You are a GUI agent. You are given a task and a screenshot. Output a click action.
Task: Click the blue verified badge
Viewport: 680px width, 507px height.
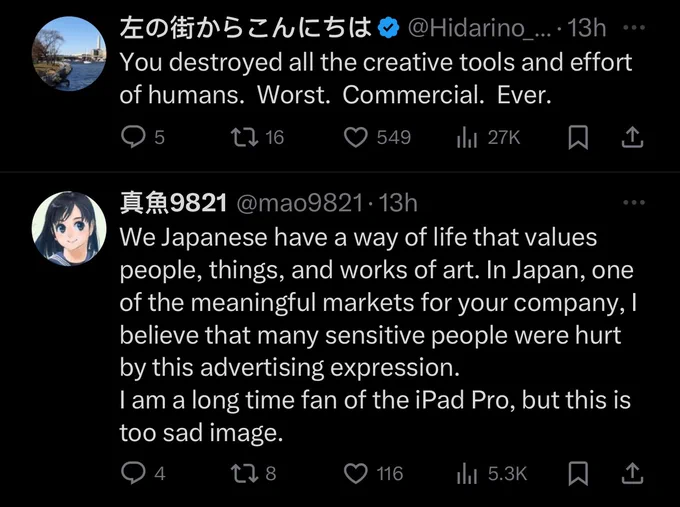coord(389,28)
